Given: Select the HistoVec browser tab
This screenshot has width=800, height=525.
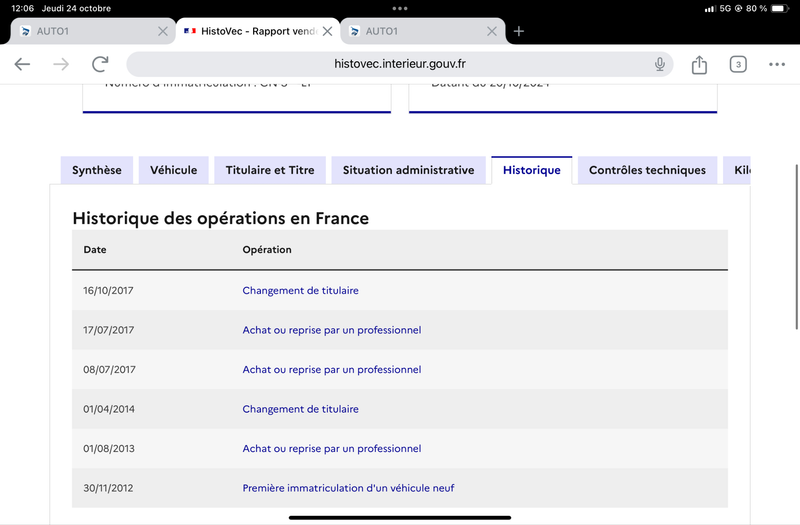Looking at the screenshot, I should [x=258, y=31].
